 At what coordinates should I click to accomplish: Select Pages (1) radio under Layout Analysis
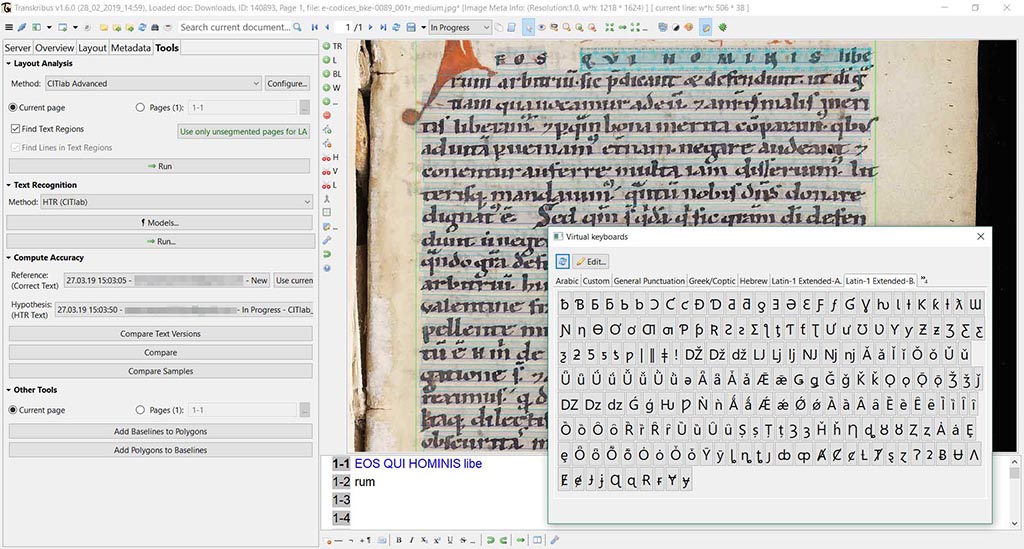140,107
